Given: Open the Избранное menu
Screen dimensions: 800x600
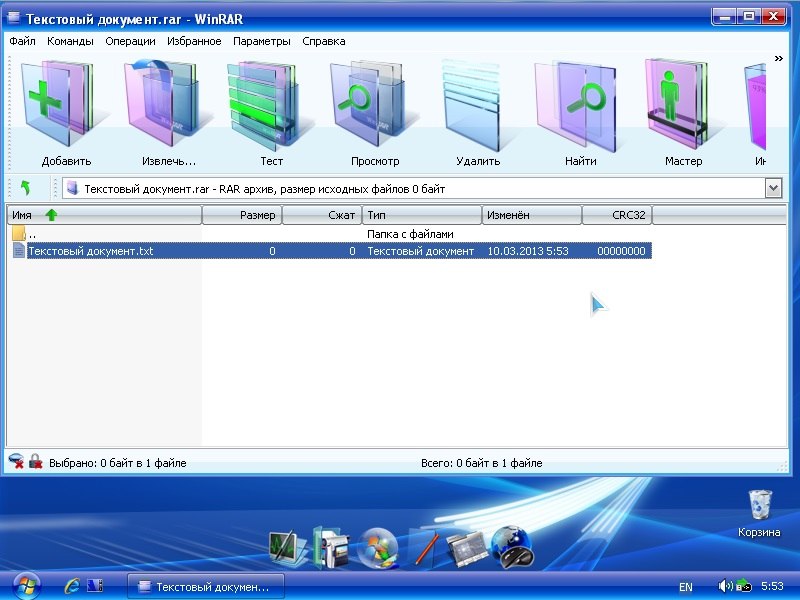Looking at the screenshot, I should pyautogui.click(x=194, y=41).
